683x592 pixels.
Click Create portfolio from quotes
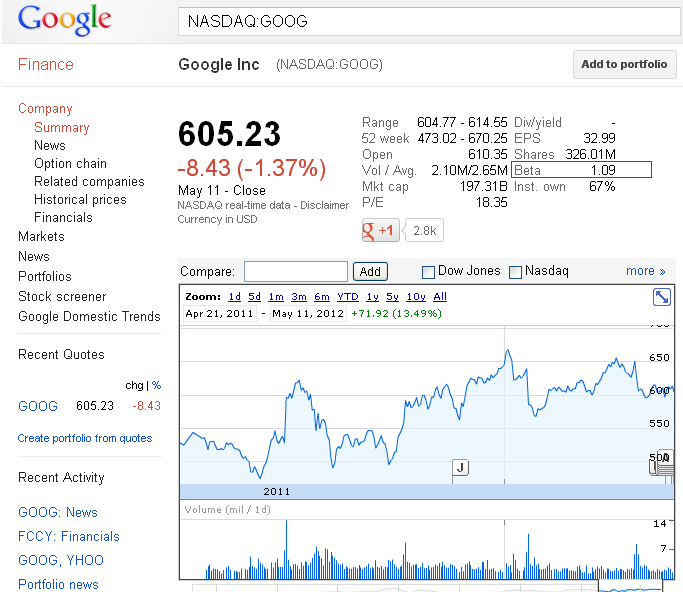85,438
